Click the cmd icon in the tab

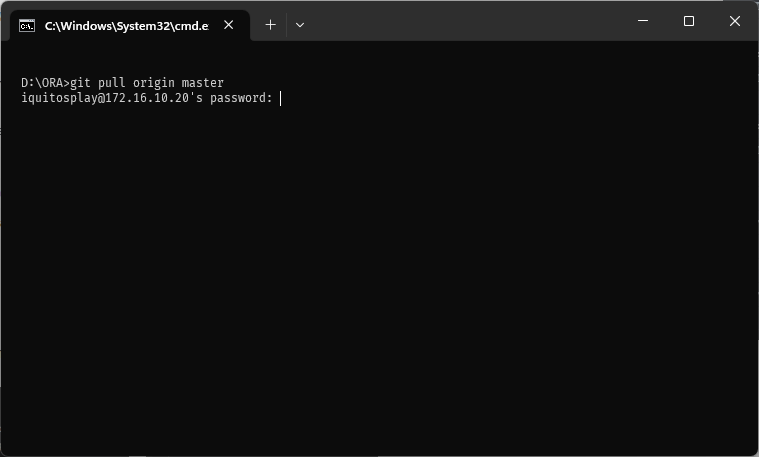27,26
